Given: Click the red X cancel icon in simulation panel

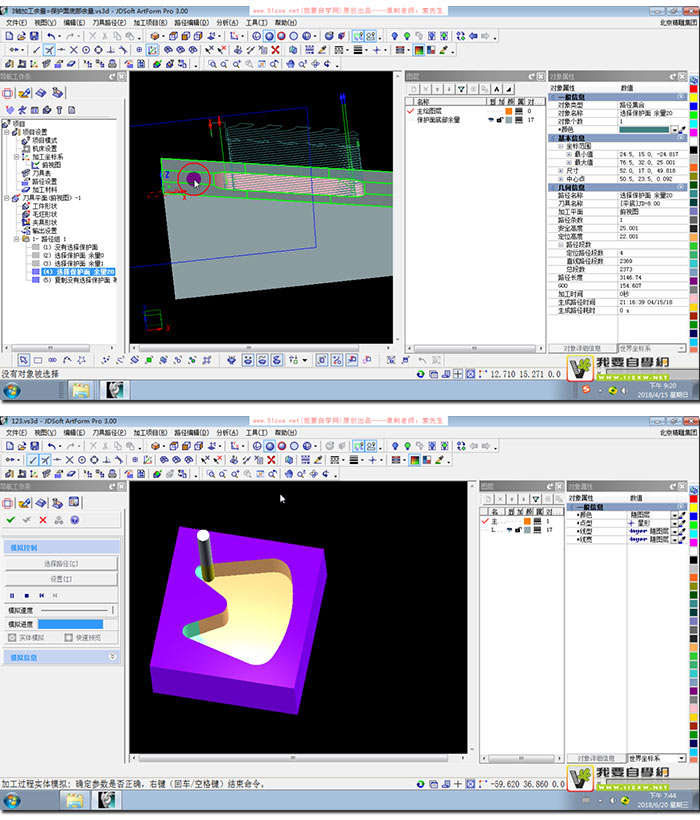Looking at the screenshot, I should tap(43, 520).
